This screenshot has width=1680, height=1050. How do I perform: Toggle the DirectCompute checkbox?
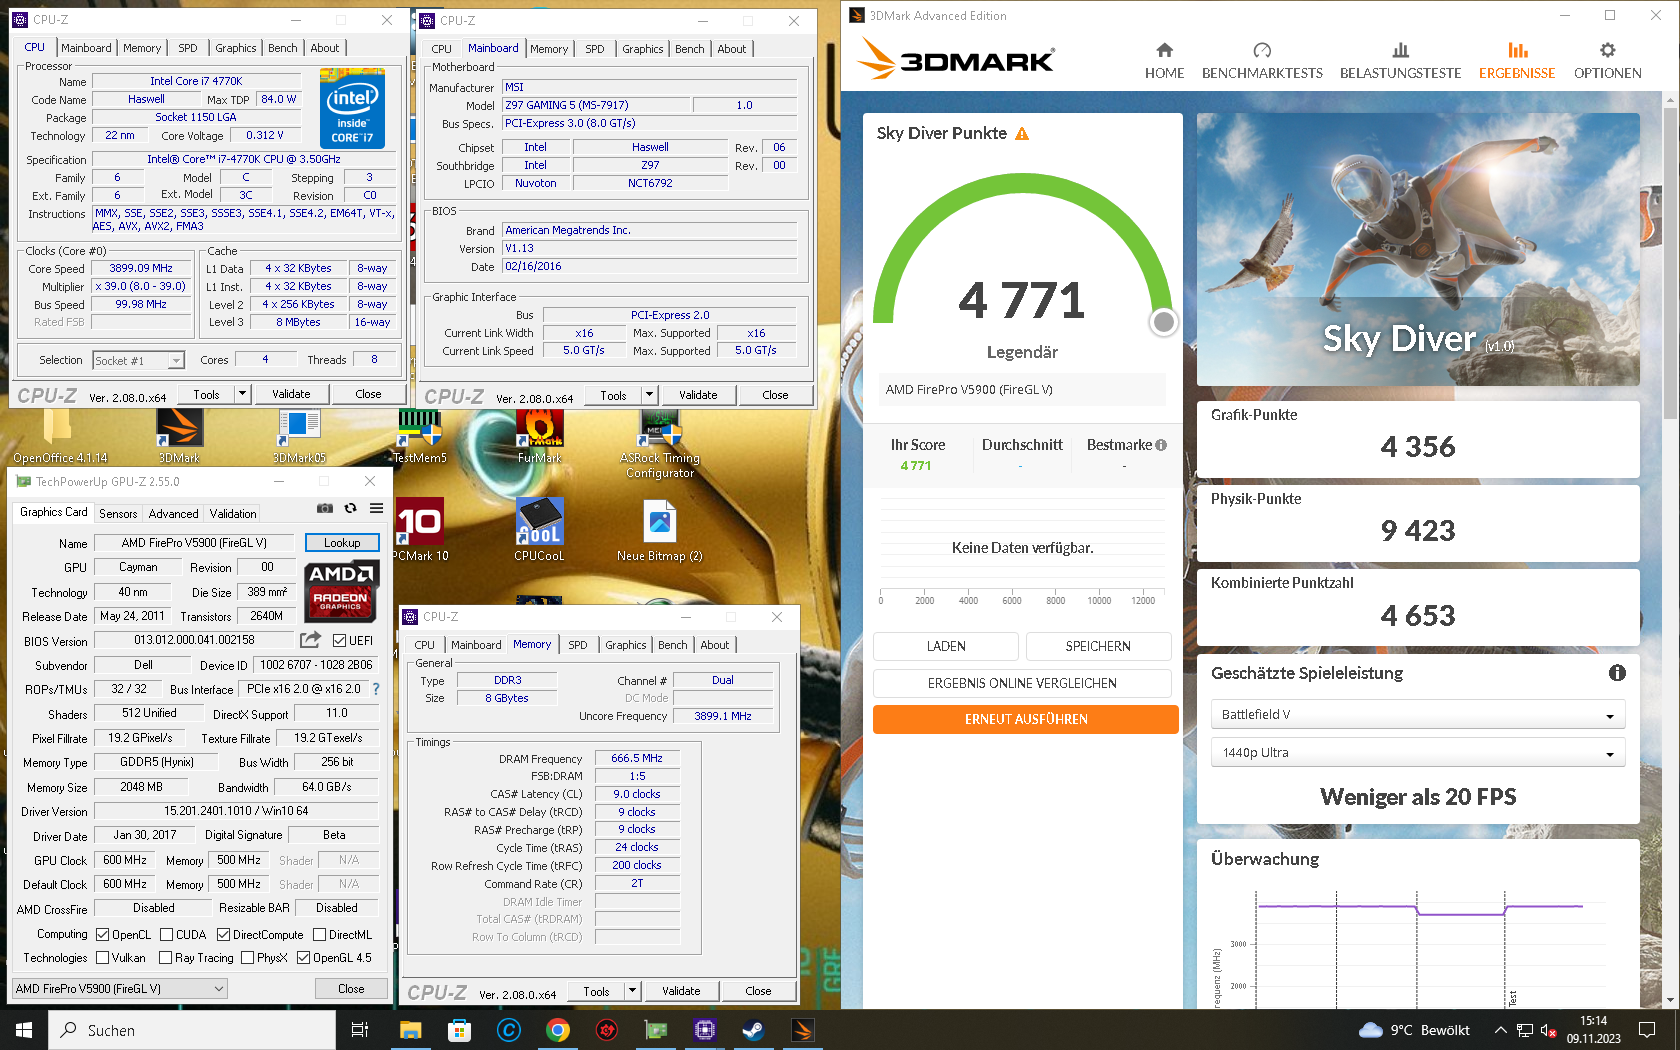pyautogui.click(x=223, y=935)
